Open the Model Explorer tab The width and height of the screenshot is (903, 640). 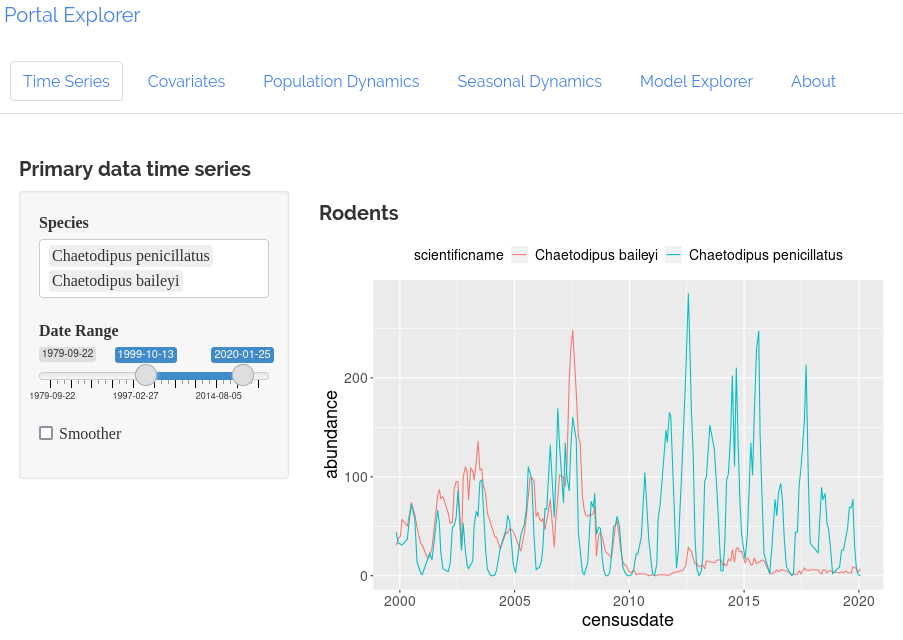pyautogui.click(x=696, y=81)
